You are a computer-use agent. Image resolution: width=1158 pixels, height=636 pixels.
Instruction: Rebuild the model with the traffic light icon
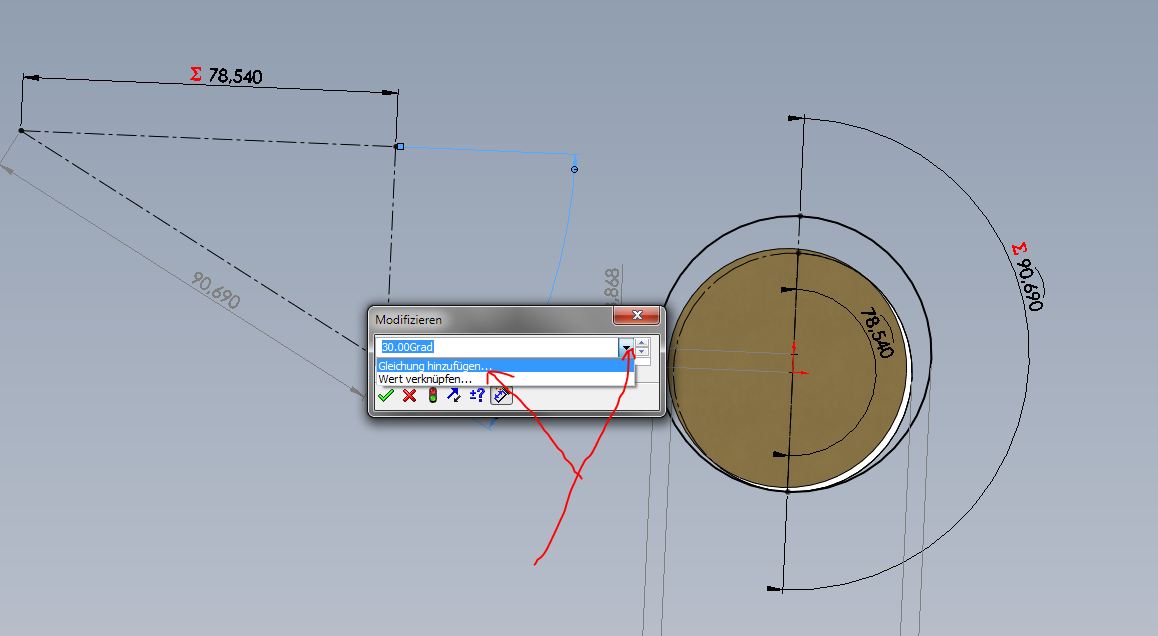point(433,395)
